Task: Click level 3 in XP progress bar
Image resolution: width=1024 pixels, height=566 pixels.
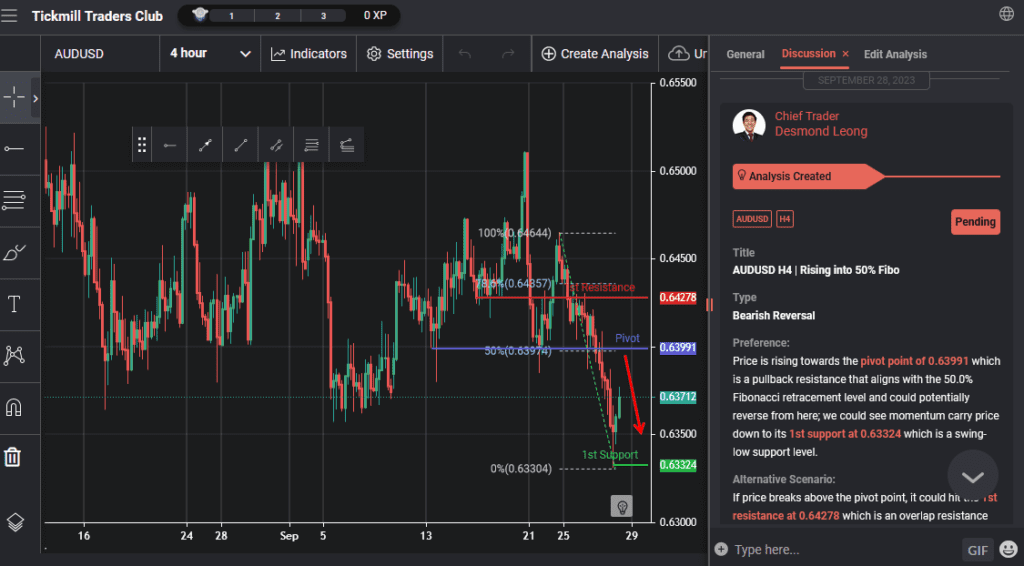Action: coord(323,16)
